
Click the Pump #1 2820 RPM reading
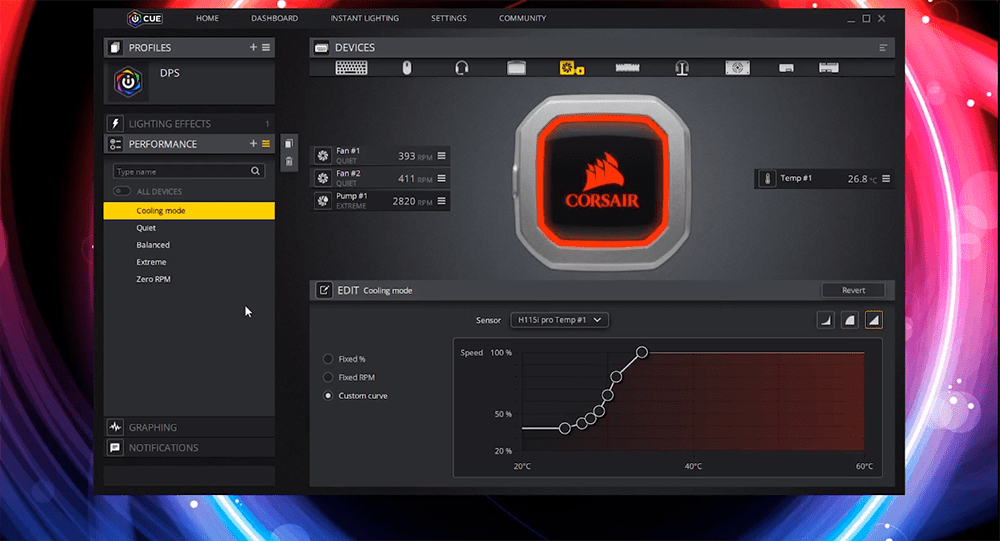click(412, 201)
